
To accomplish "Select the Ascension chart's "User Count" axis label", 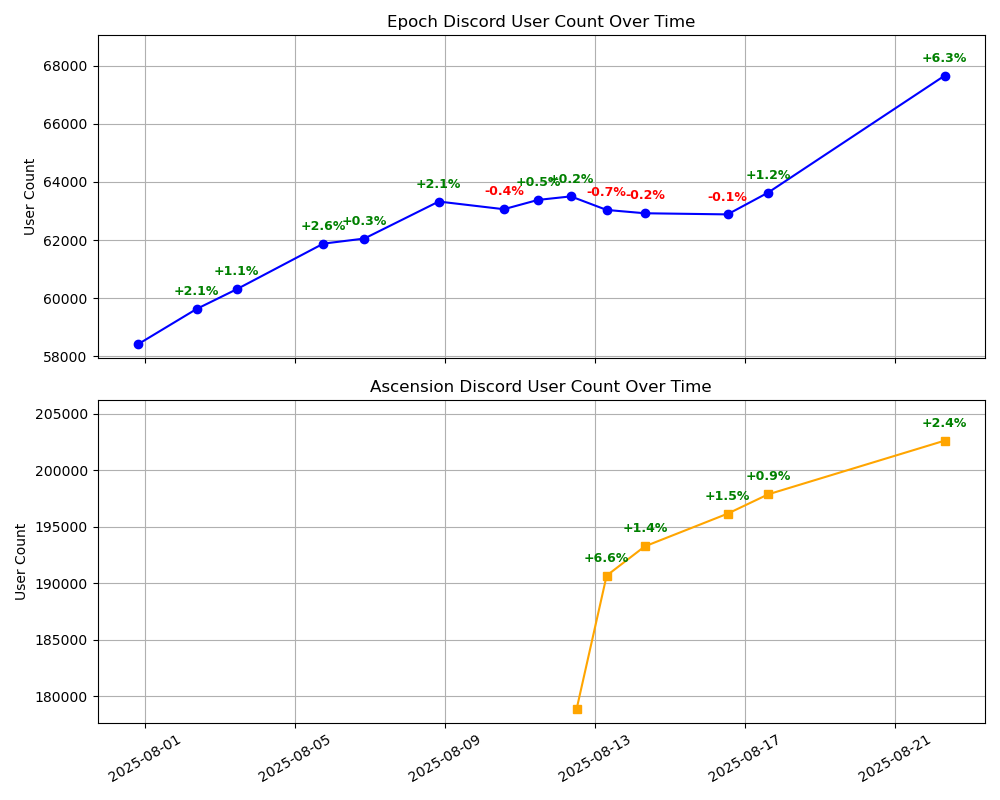I will coord(20,562).
